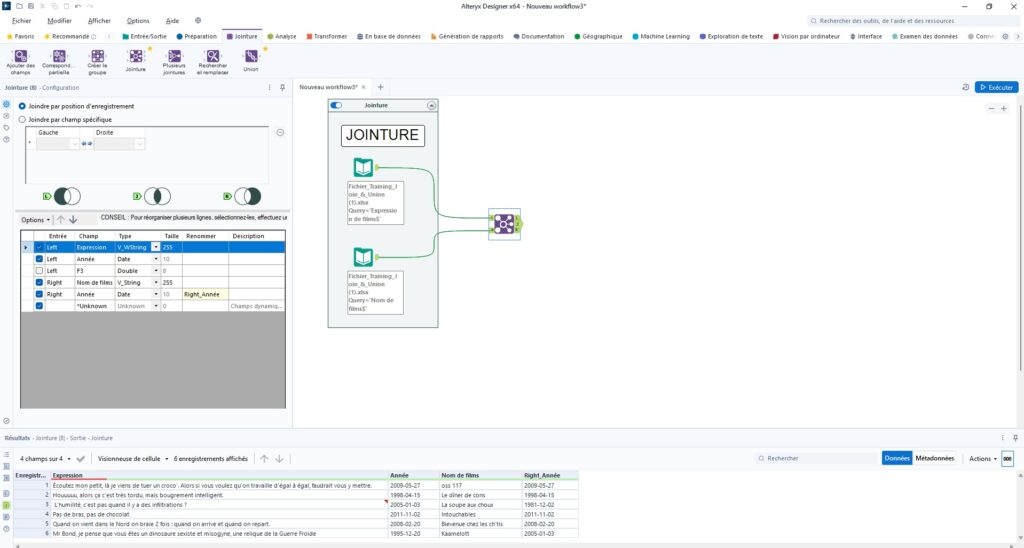Uncheck the Left Expression field
1024x548 pixels.
(39, 248)
